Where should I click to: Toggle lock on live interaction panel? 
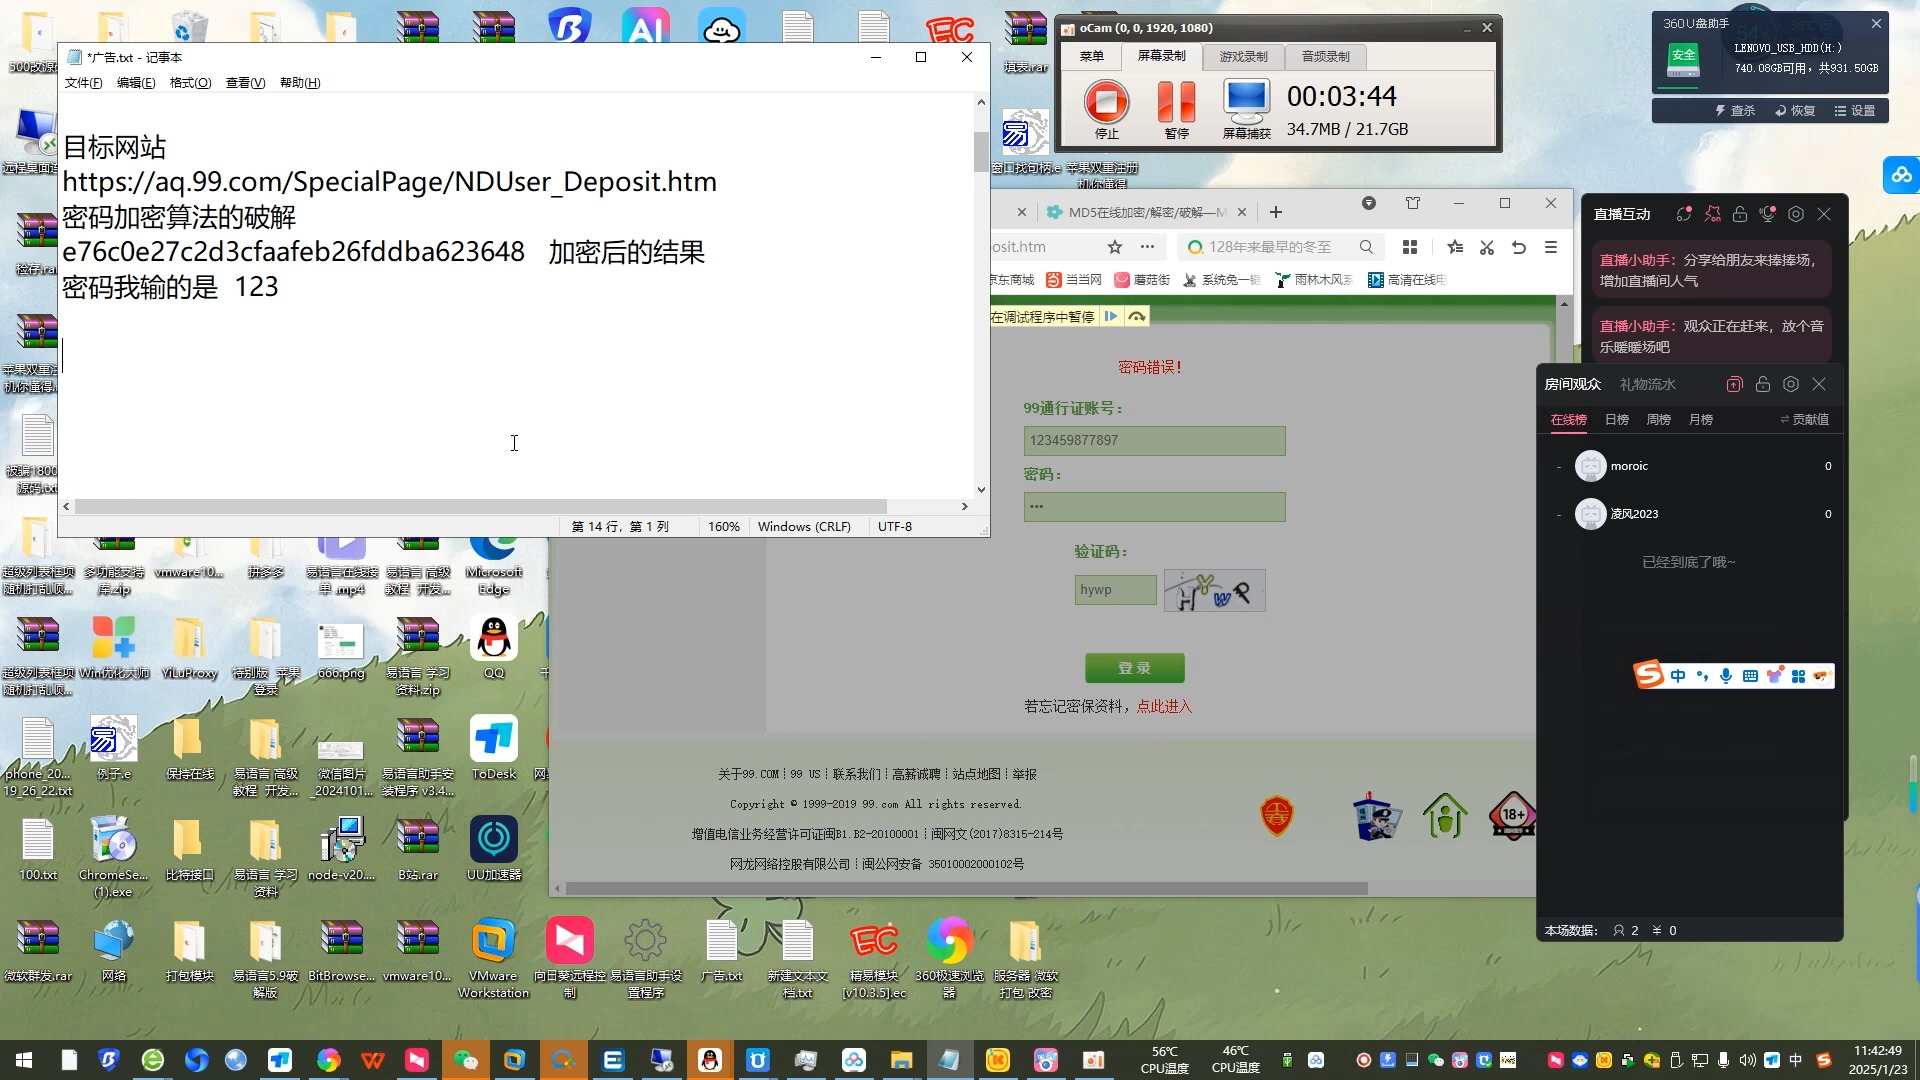pyautogui.click(x=1740, y=214)
